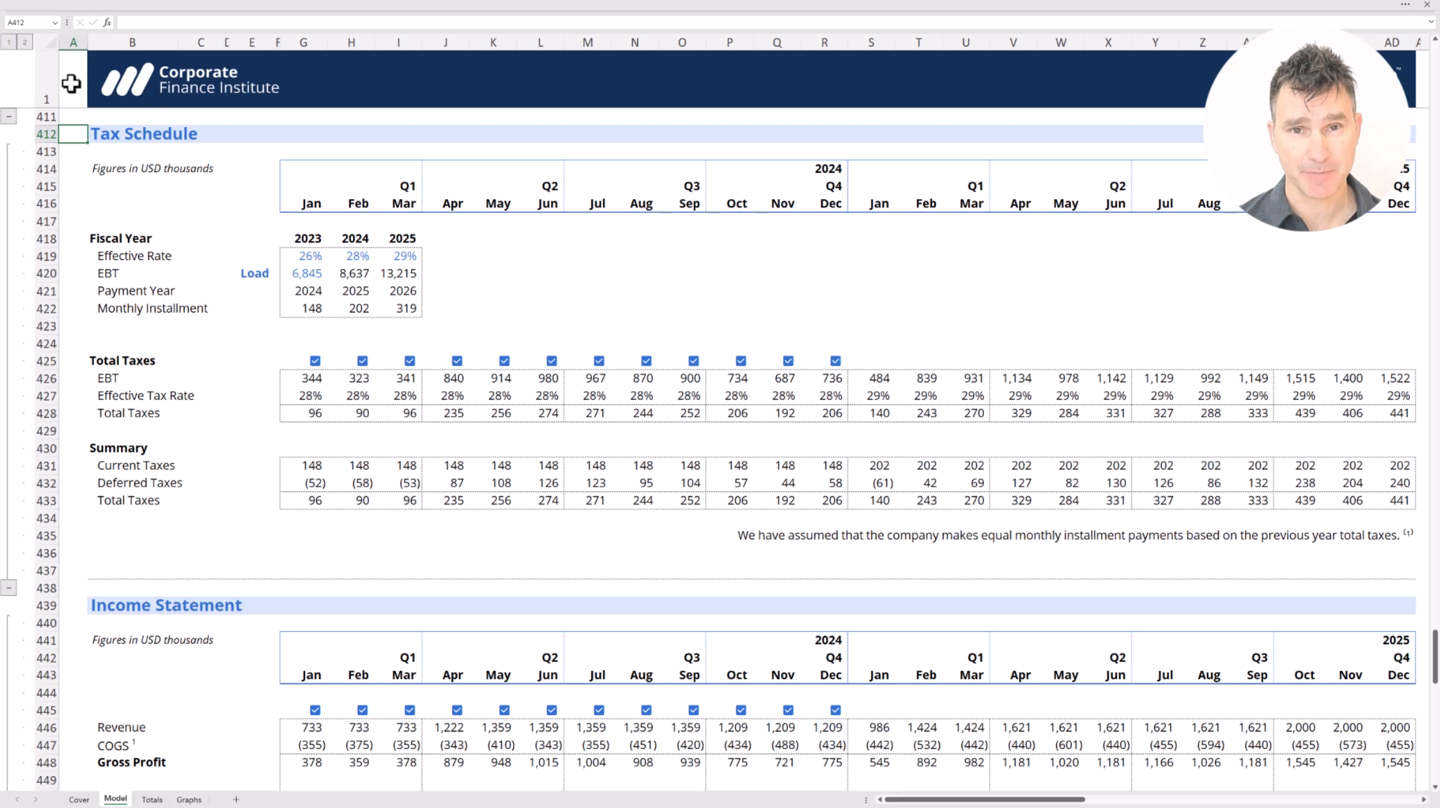Viewport: 1440px width, 808px height.
Task: Expand the formula bar using the chevron
Action: pyautogui.click(x=1431, y=22)
